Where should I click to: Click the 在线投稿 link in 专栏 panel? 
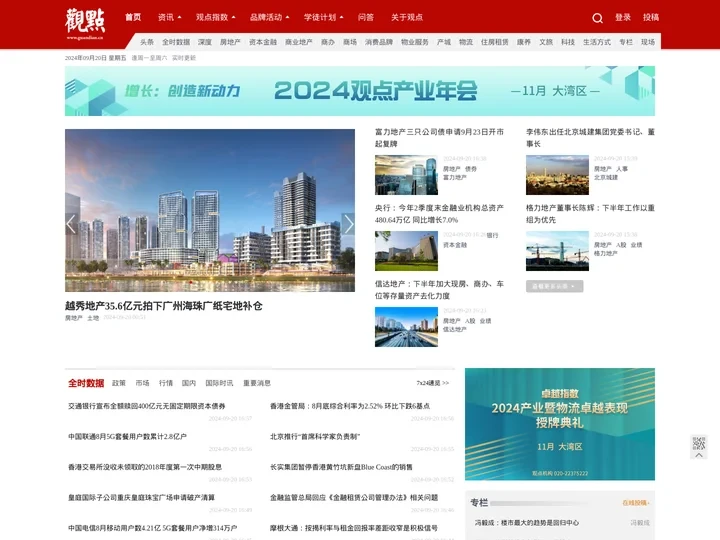pos(636,503)
